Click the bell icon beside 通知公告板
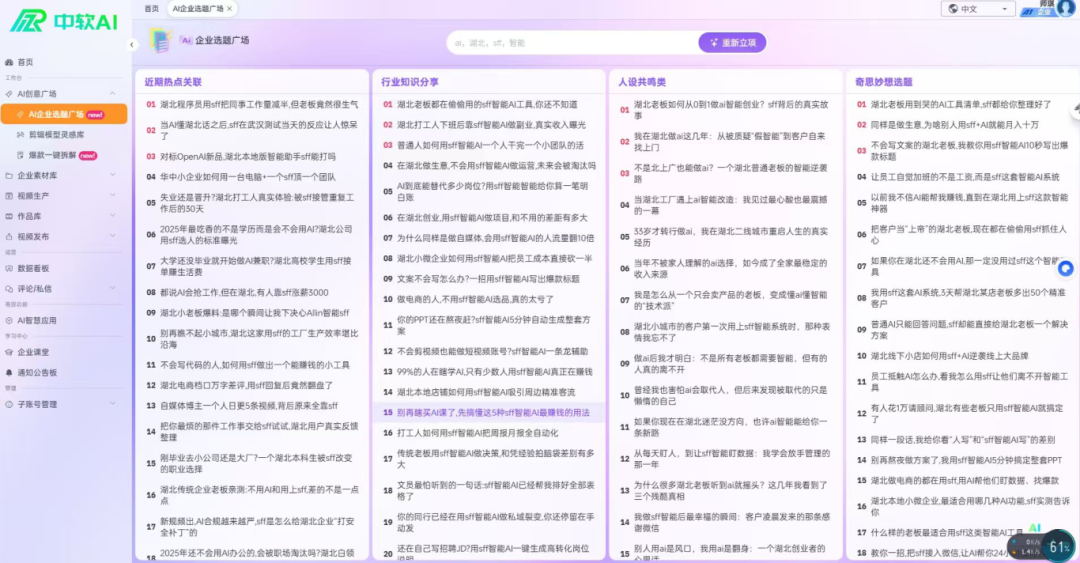 pos(9,373)
